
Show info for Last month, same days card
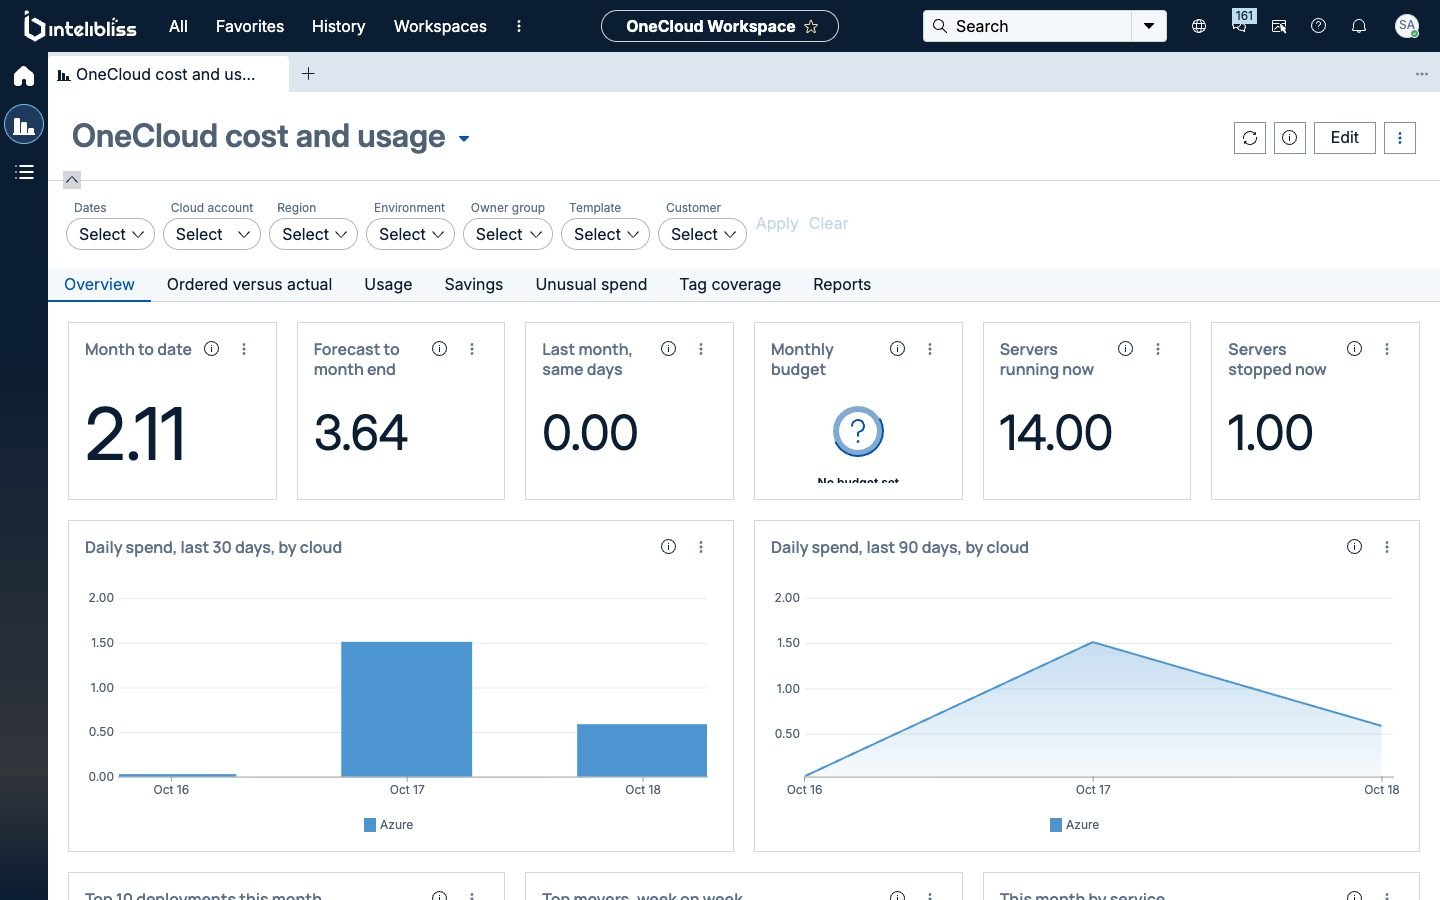pos(669,349)
